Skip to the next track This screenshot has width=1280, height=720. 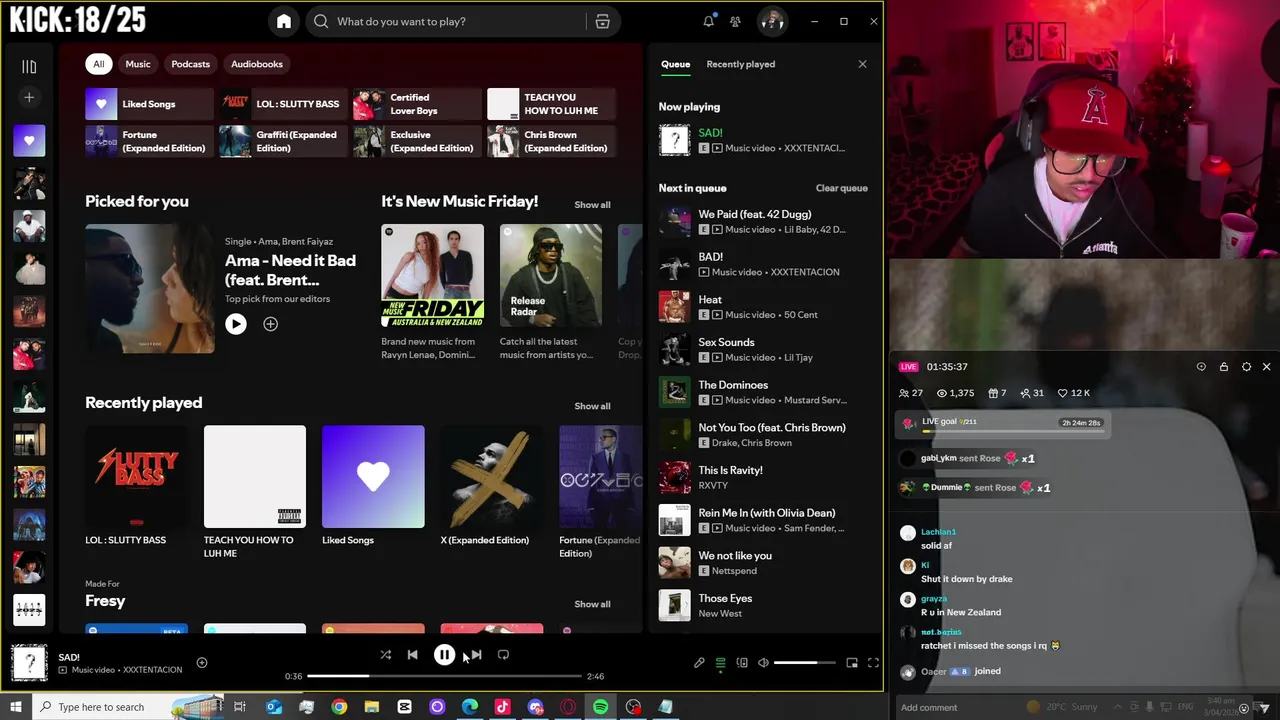click(476, 655)
